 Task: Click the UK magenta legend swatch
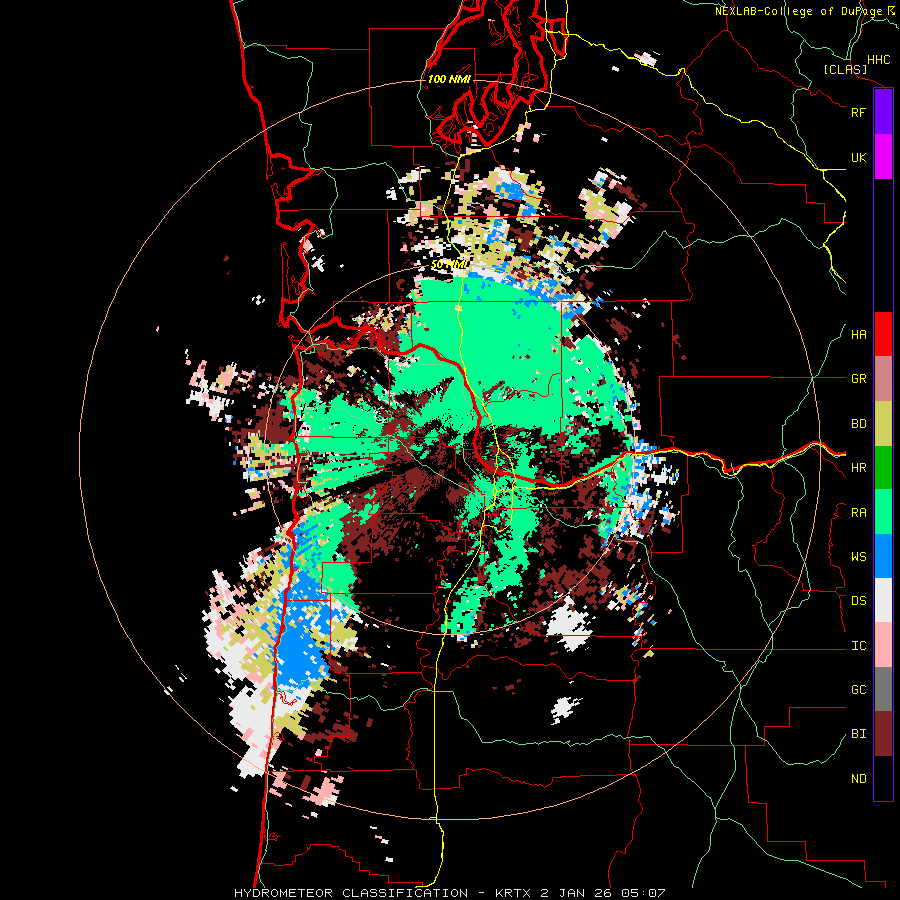point(883,157)
